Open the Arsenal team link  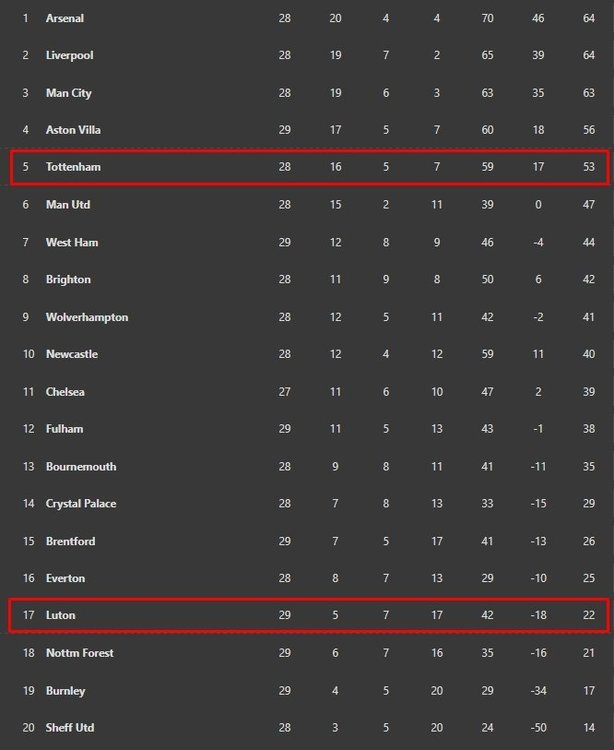click(x=65, y=18)
